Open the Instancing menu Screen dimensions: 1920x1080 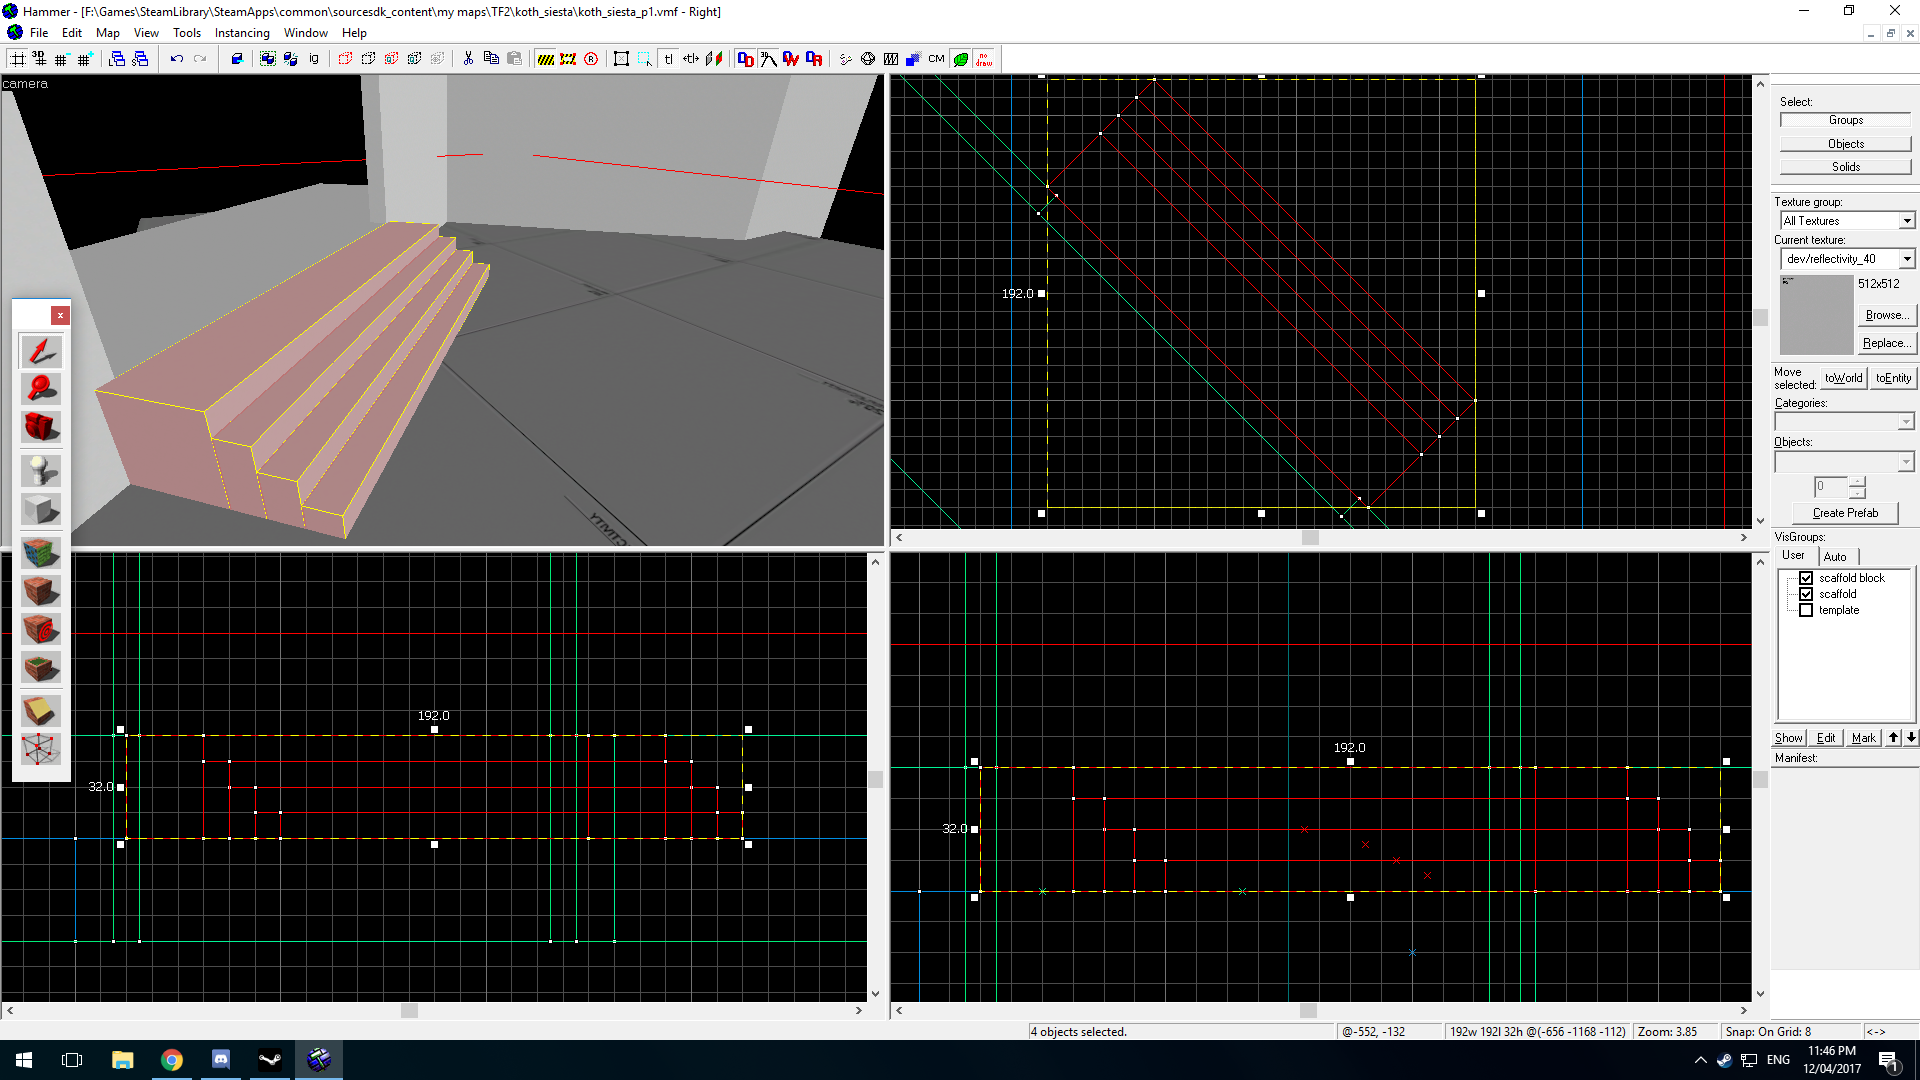242,33
